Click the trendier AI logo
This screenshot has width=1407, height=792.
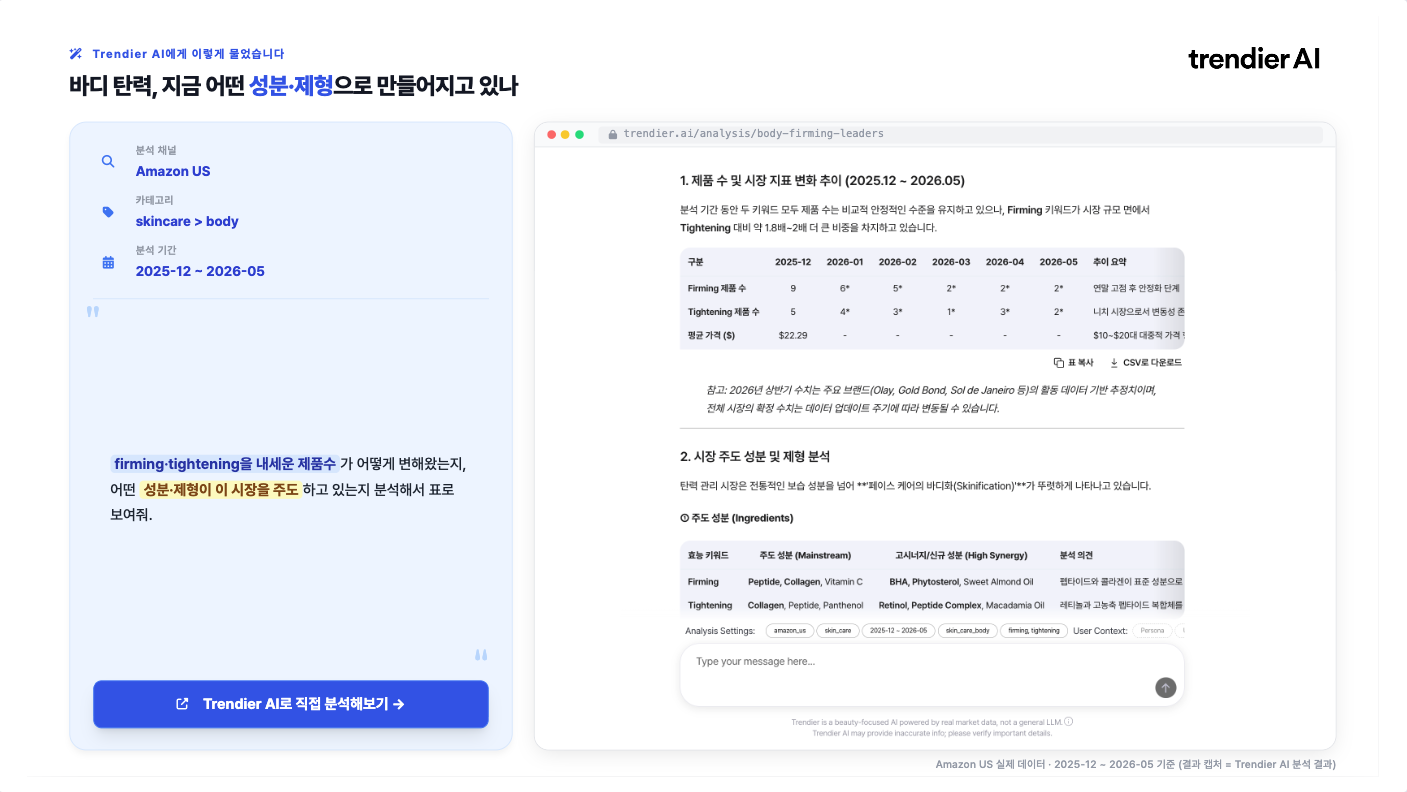1254,59
